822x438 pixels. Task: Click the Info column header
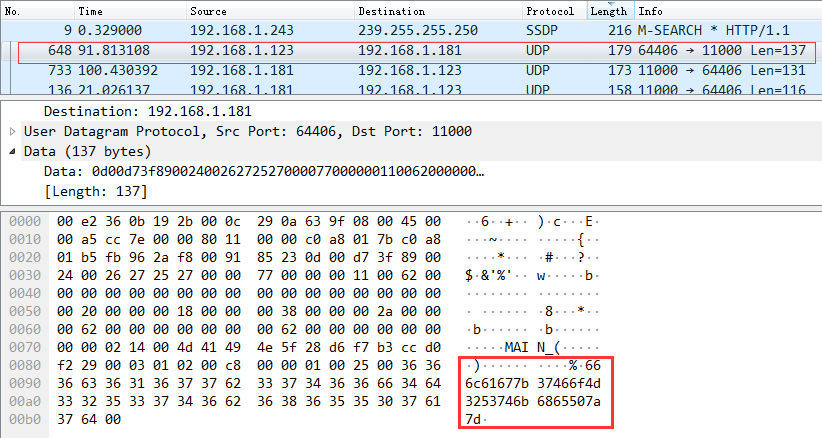point(651,11)
